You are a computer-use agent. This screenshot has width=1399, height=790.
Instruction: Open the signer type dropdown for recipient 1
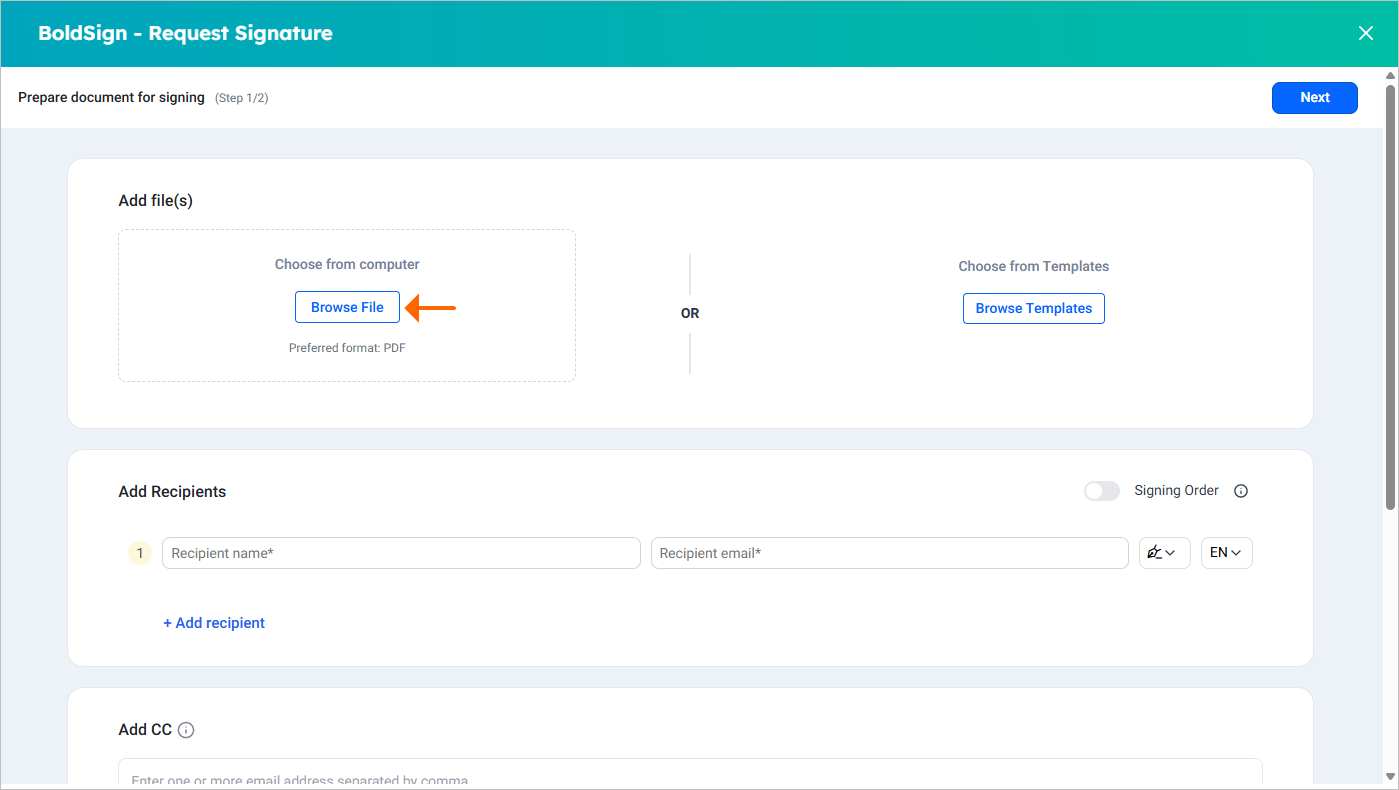[x=1164, y=553]
